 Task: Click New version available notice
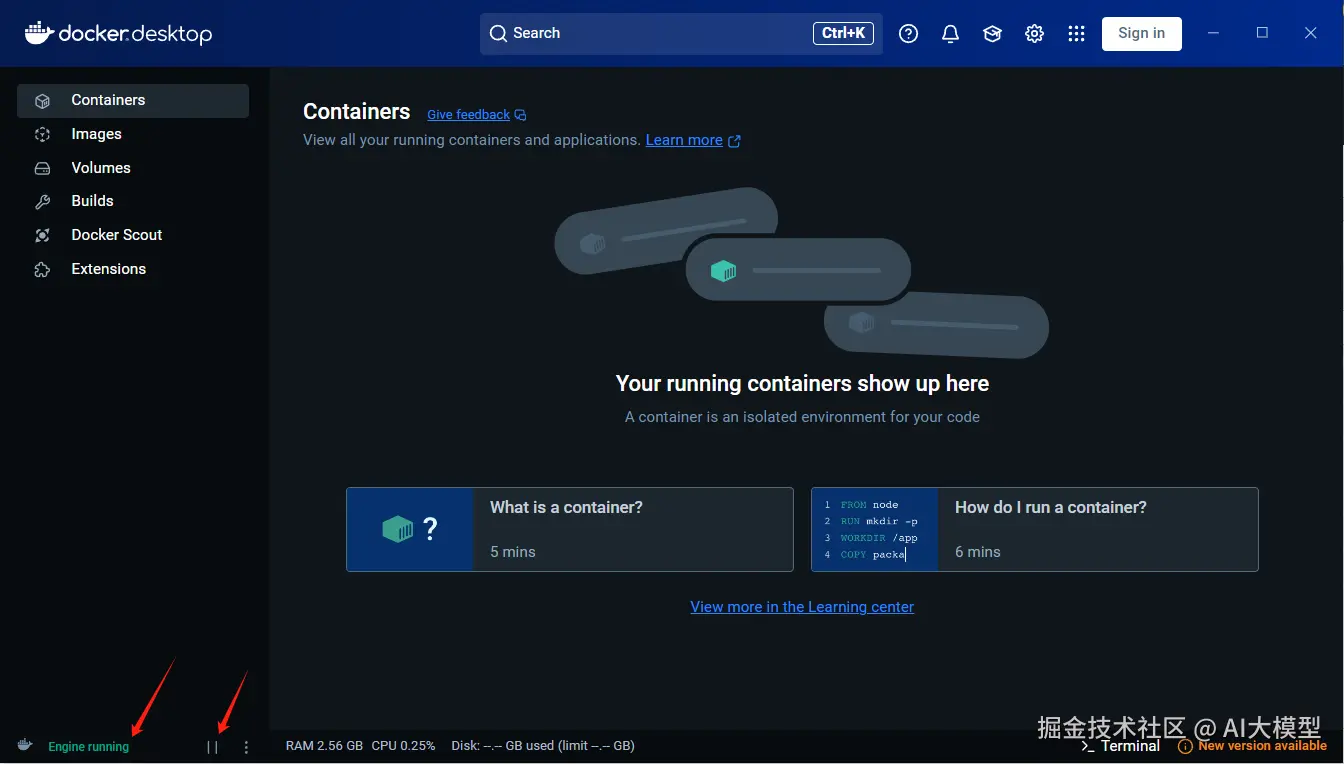1262,746
